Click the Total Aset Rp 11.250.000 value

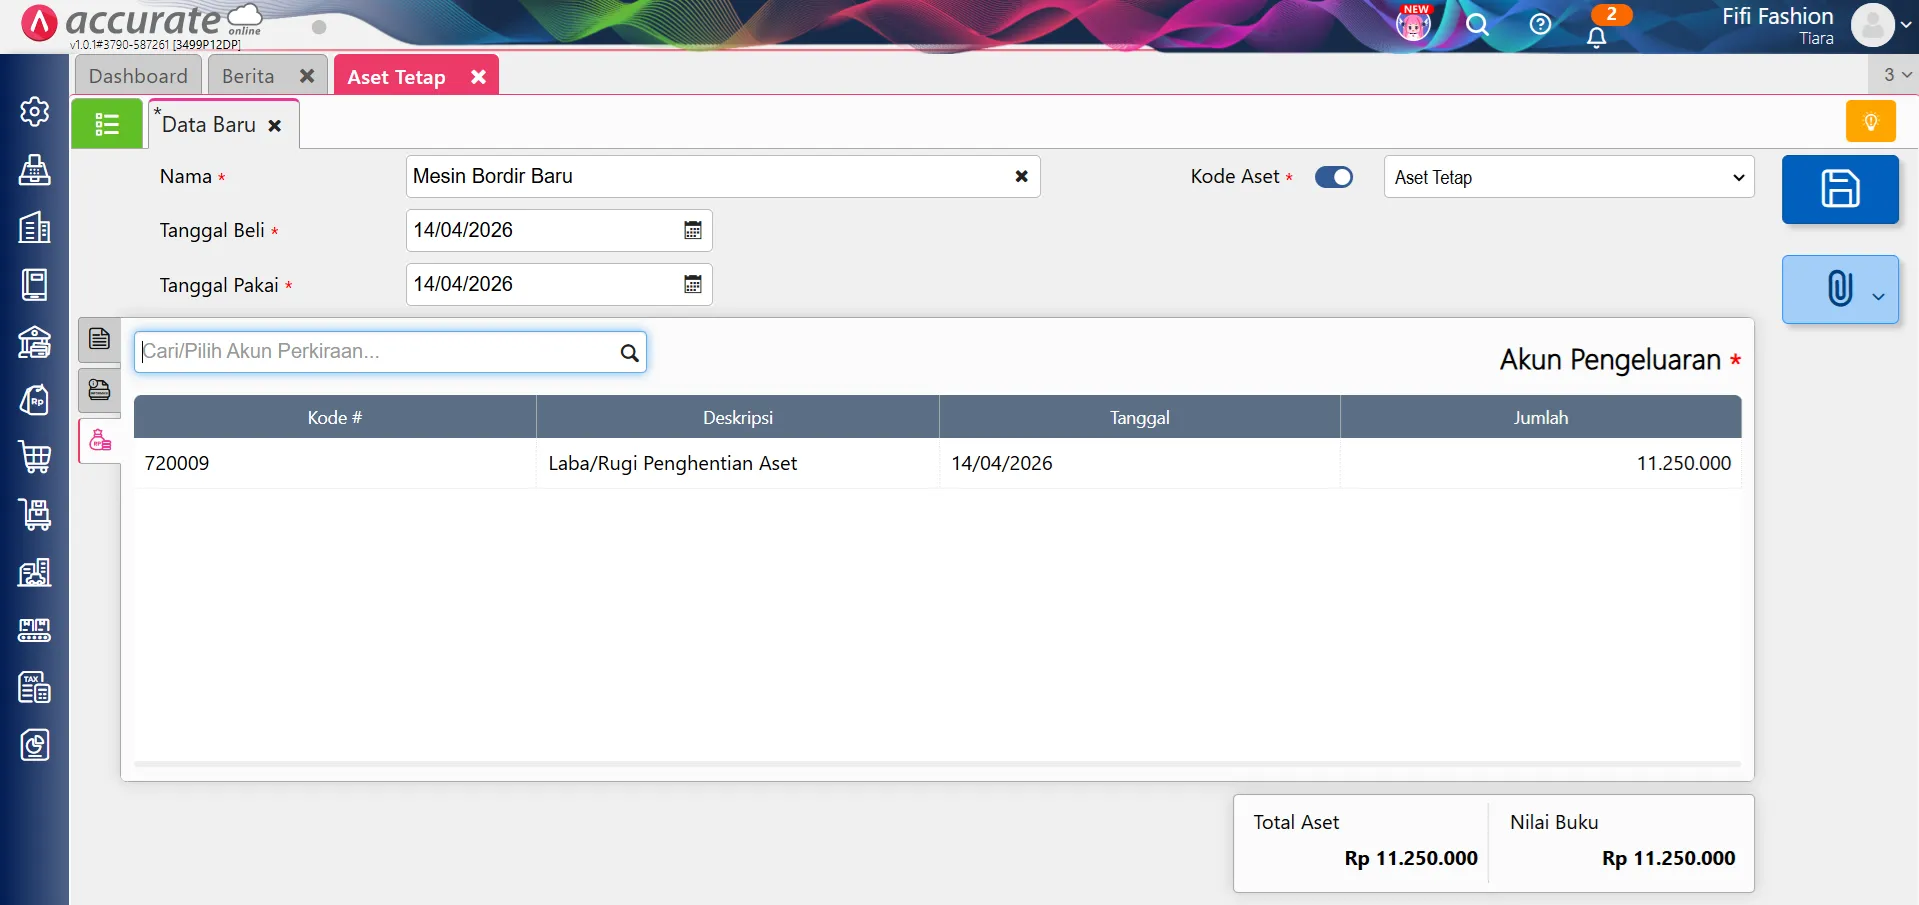click(1411, 858)
